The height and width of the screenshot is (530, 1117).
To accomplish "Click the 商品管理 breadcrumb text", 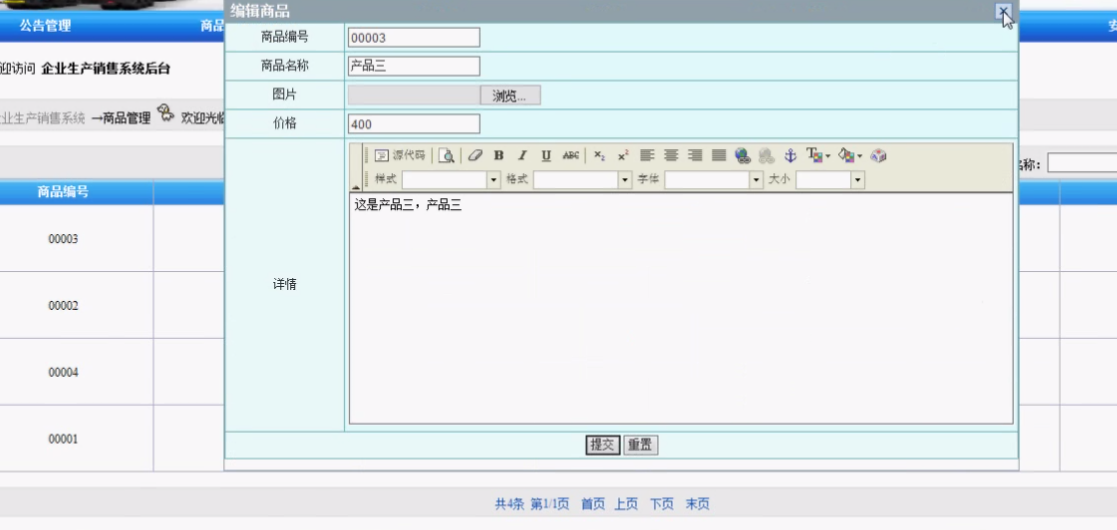I will [126, 118].
